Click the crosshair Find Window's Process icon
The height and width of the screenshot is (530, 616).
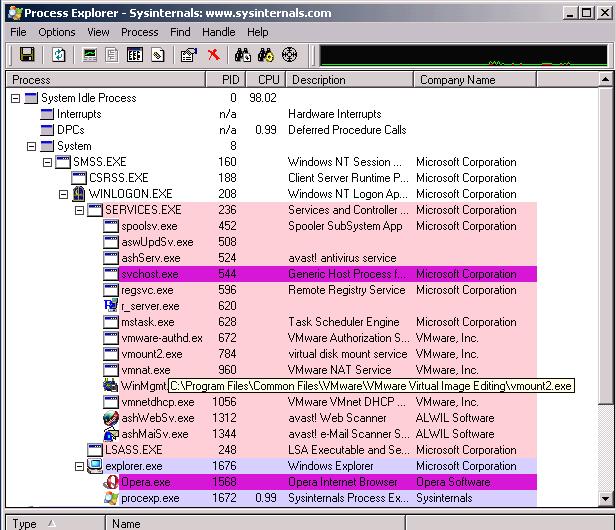290,55
